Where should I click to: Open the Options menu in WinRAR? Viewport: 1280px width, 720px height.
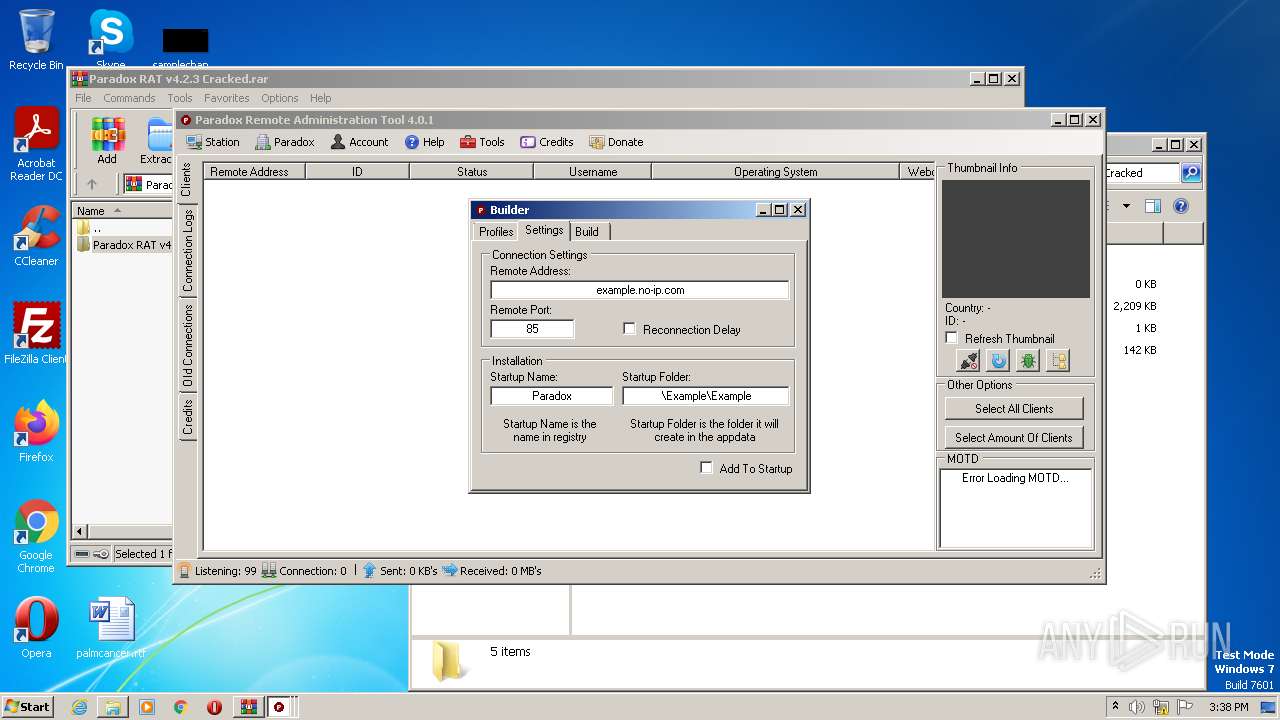(x=280, y=98)
